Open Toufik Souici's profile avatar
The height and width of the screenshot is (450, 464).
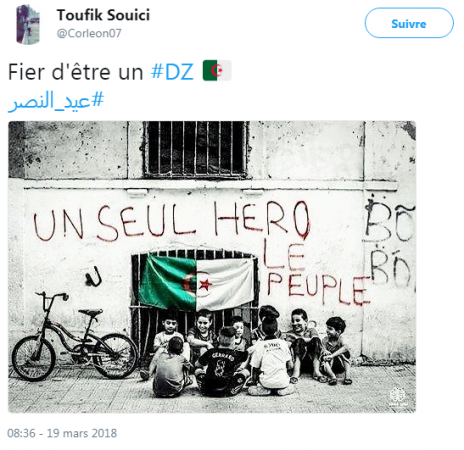pyautogui.click(x=28, y=24)
